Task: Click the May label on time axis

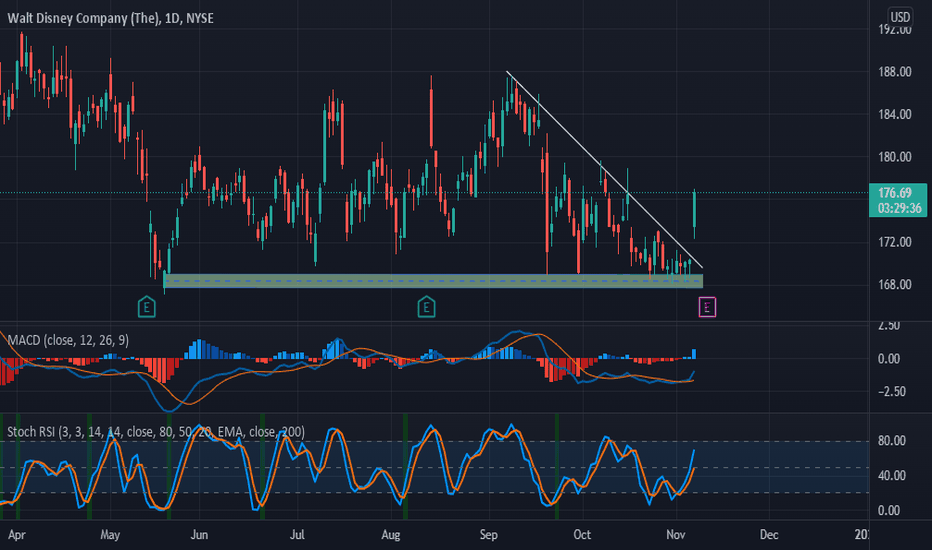Action: pyautogui.click(x=110, y=535)
